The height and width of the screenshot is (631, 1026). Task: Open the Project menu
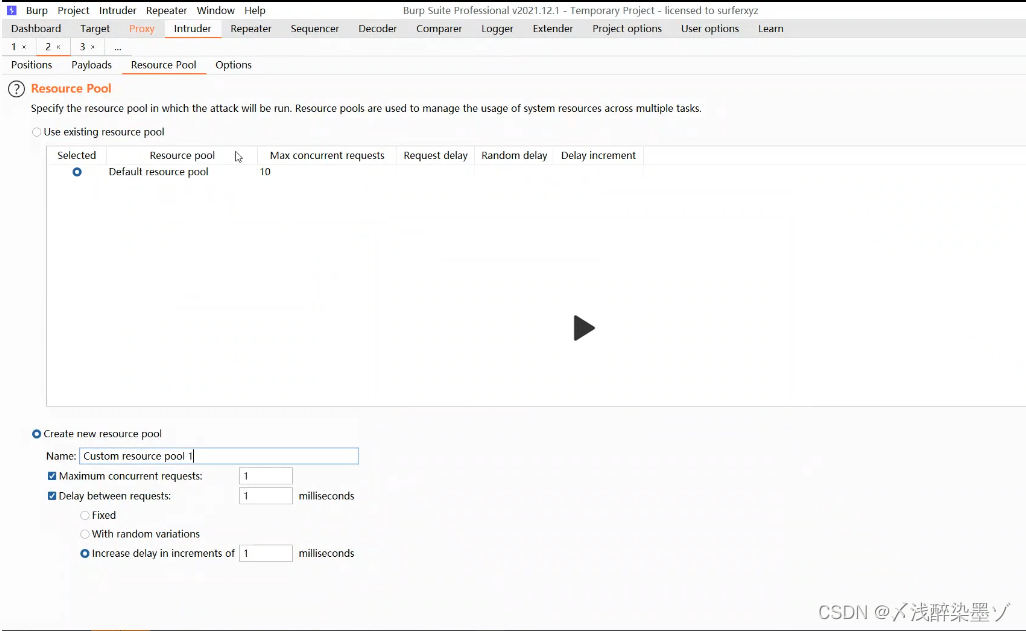click(73, 10)
